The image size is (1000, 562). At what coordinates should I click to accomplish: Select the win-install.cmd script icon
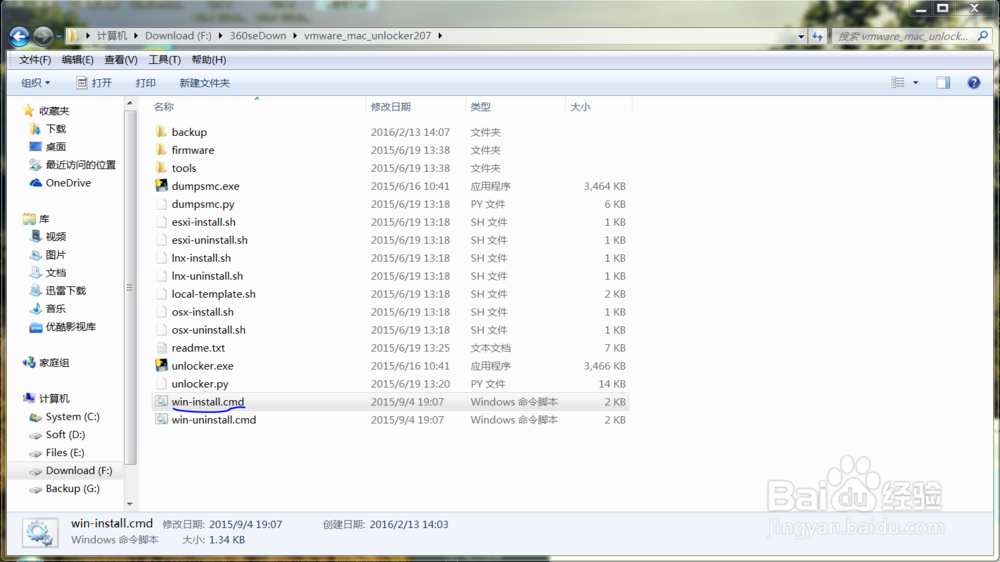[161, 401]
